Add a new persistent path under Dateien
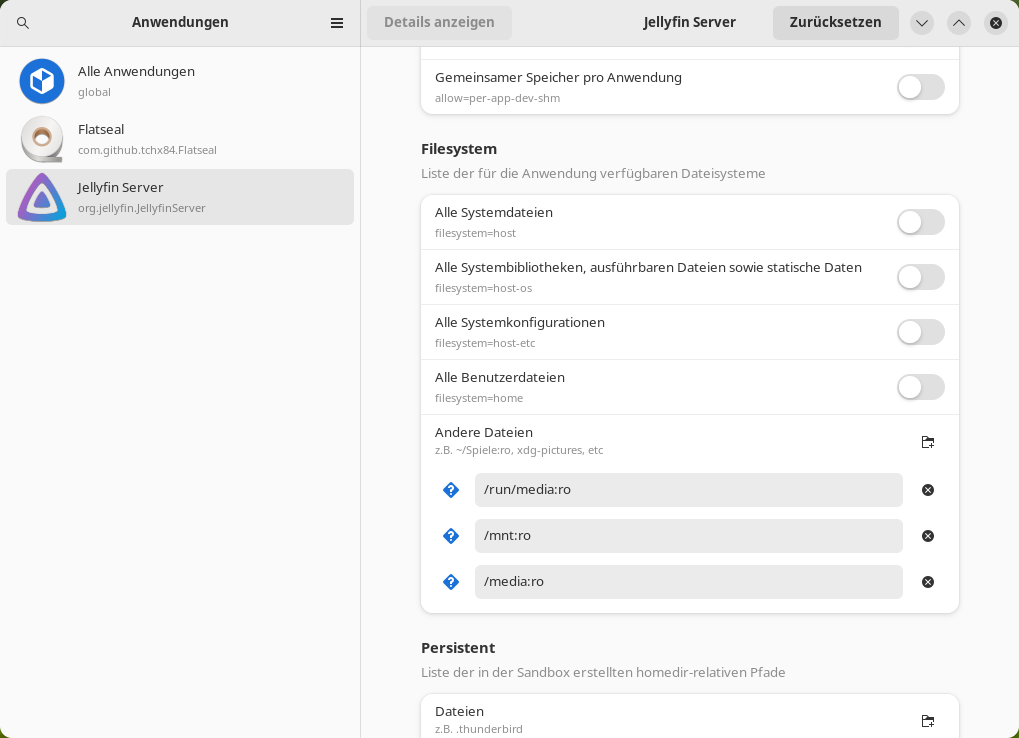This screenshot has width=1019, height=738. point(927,721)
